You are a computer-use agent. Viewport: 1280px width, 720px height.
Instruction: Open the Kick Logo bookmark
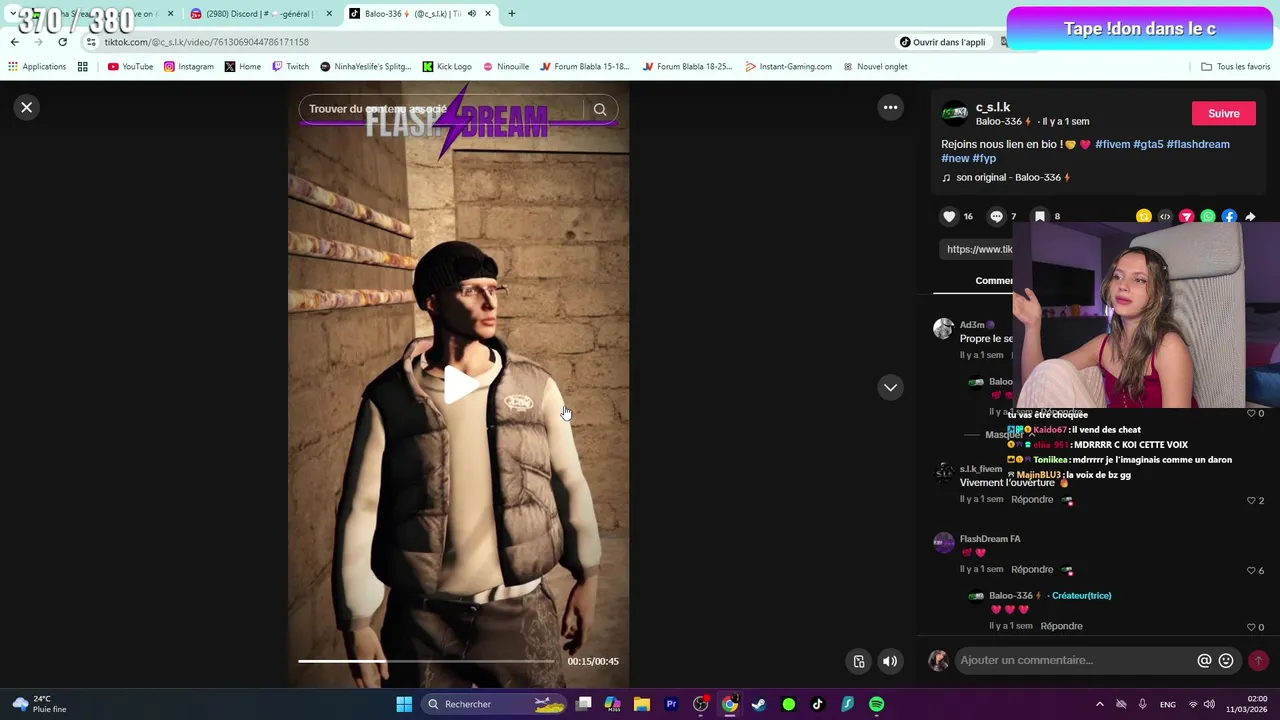(x=447, y=67)
